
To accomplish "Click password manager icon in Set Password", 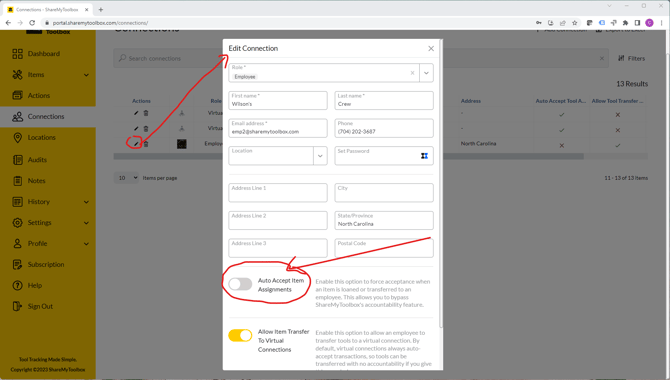I will (x=424, y=156).
